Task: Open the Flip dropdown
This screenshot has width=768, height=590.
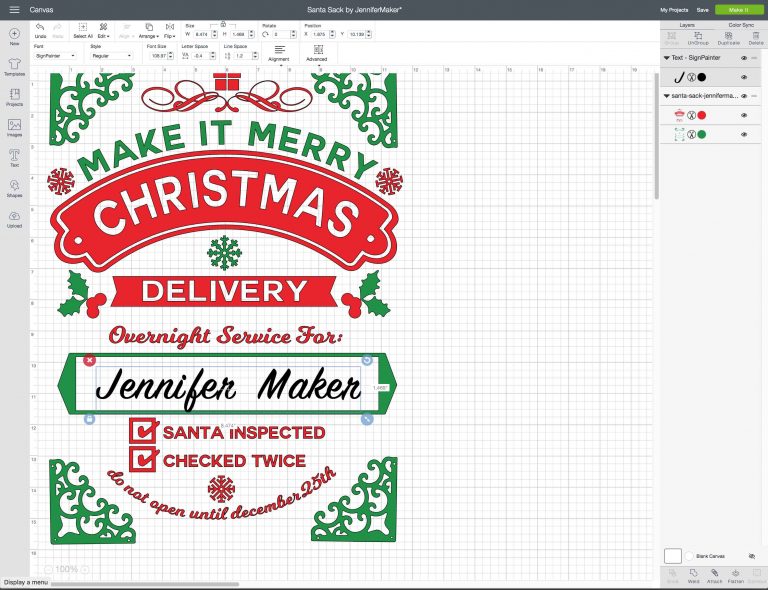Action: pyautogui.click(x=170, y=30)
